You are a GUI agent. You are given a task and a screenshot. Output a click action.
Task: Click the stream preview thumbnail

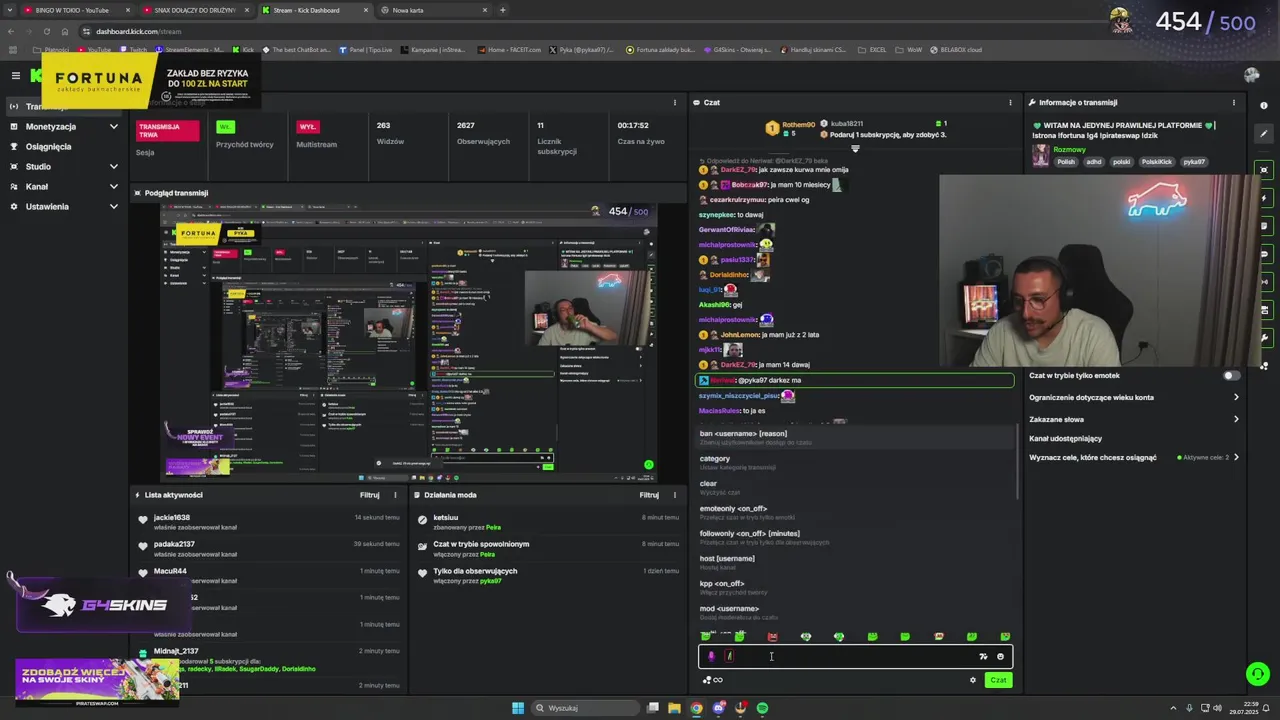(x=407, y=342)
